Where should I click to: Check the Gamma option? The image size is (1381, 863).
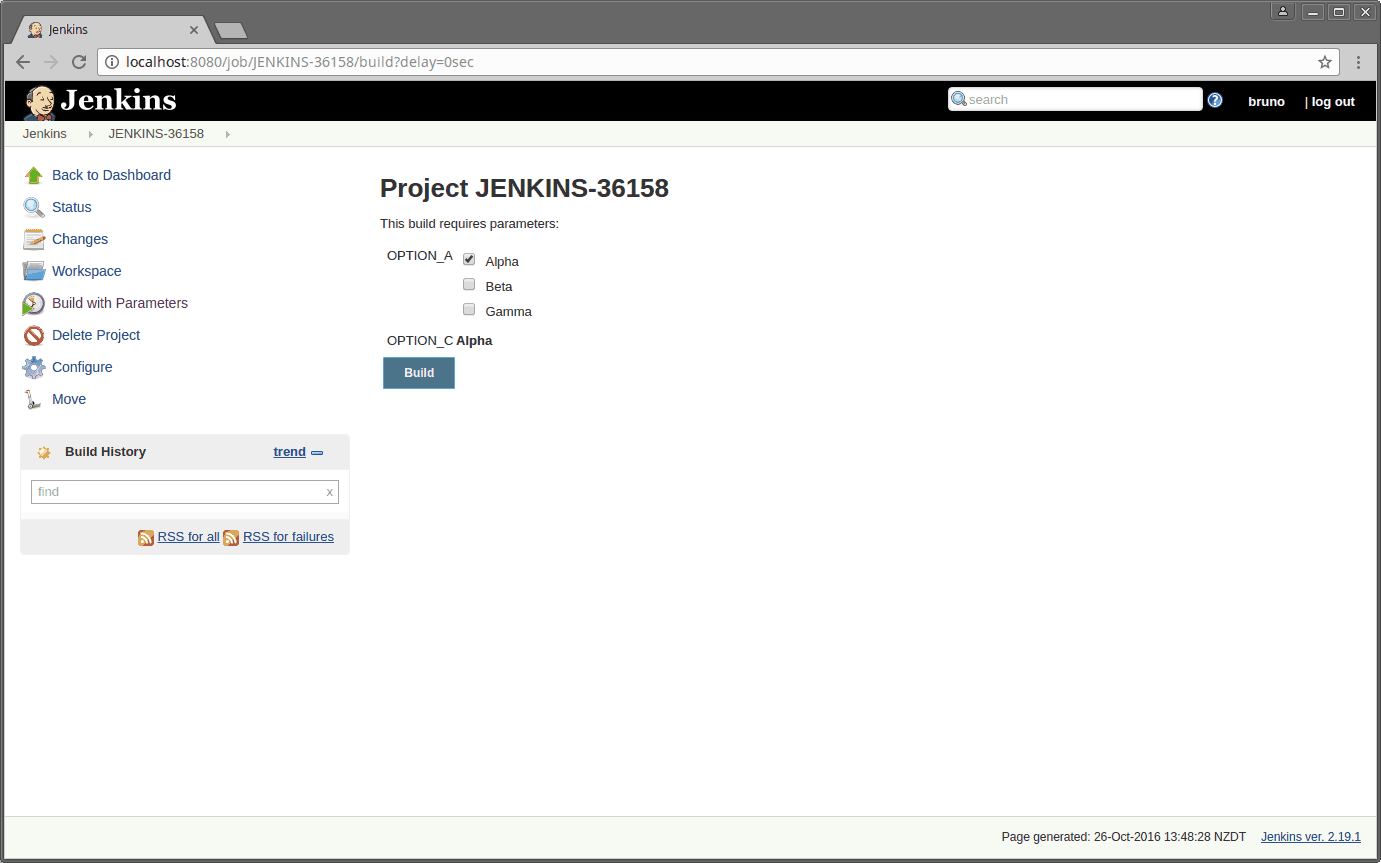click(469, 309)
